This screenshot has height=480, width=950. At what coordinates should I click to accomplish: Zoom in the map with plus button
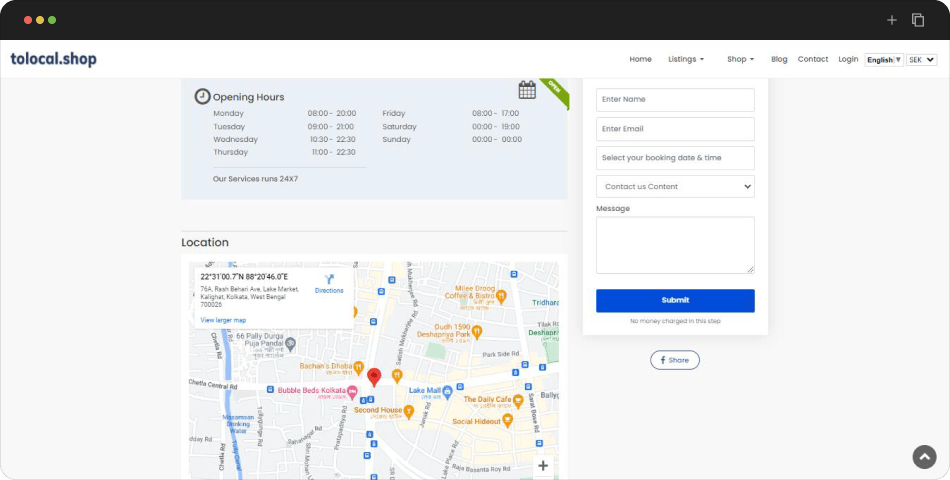click(543, 465)
